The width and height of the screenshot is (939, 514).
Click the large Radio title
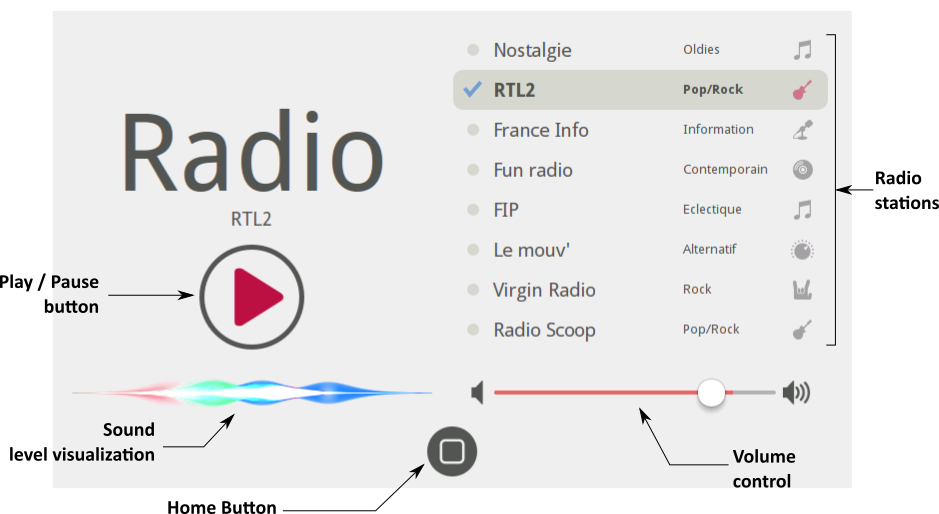252,152
